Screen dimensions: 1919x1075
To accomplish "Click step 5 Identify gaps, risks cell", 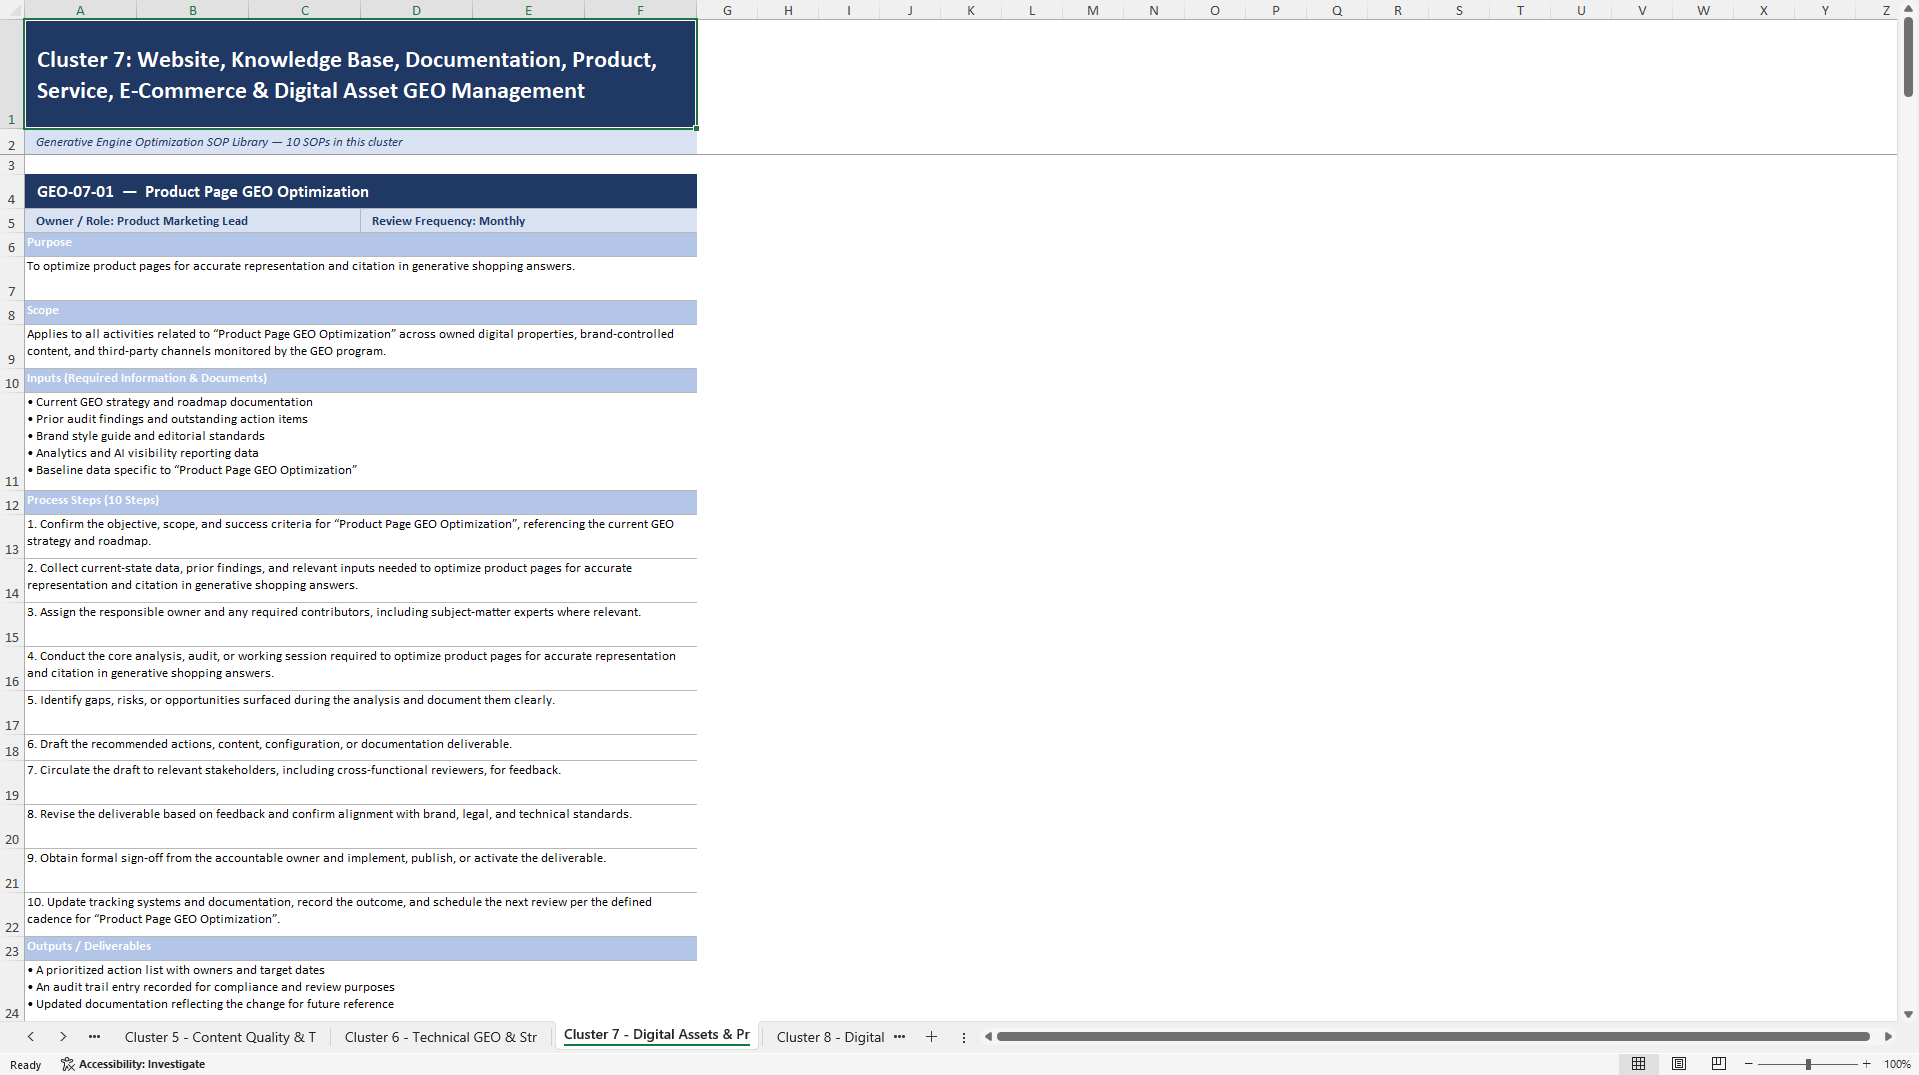I will click(x=360, y=712).
